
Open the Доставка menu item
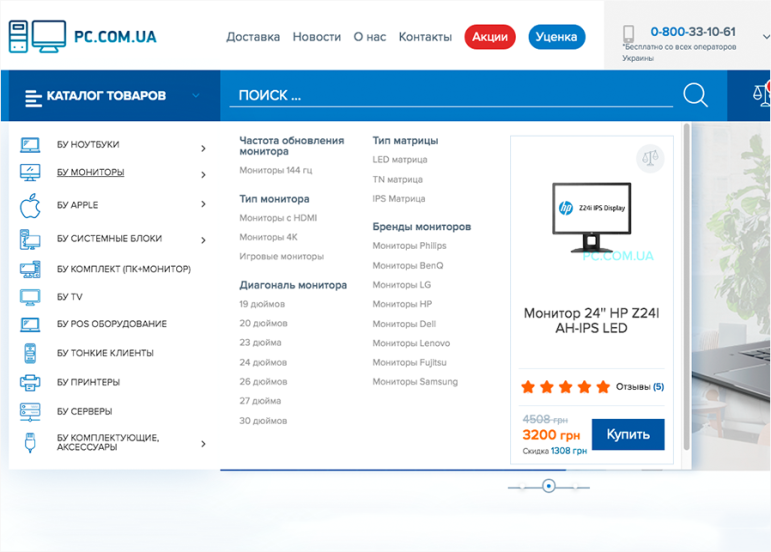pos(253,37)
